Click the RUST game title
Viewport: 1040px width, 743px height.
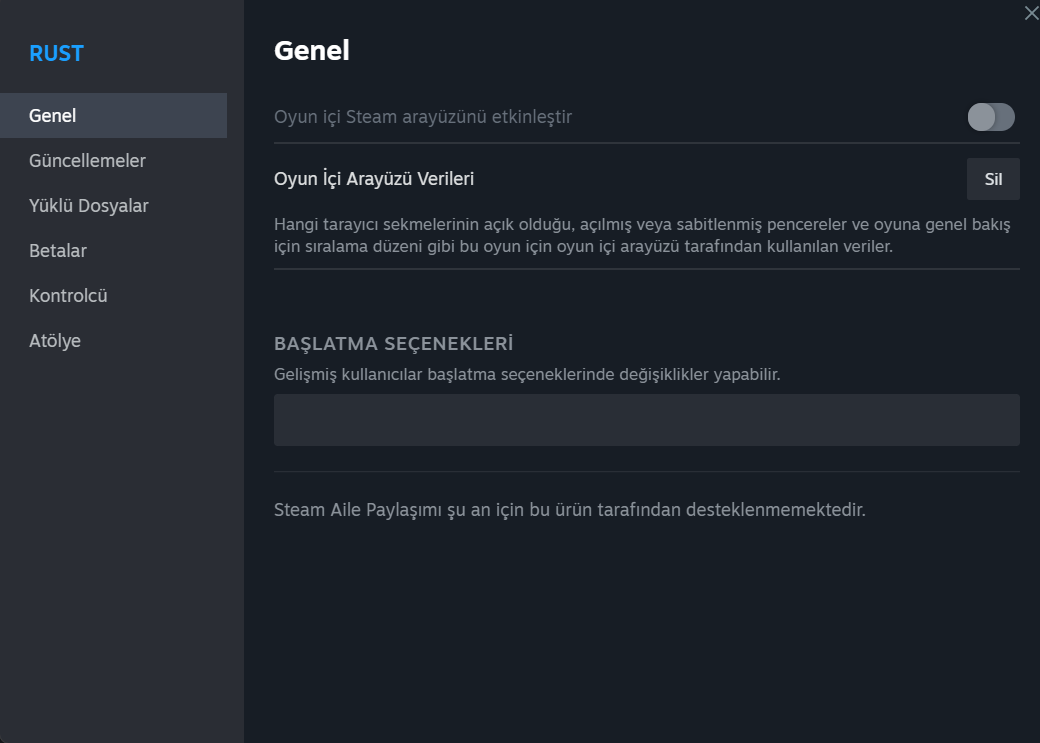pos(56,54)
